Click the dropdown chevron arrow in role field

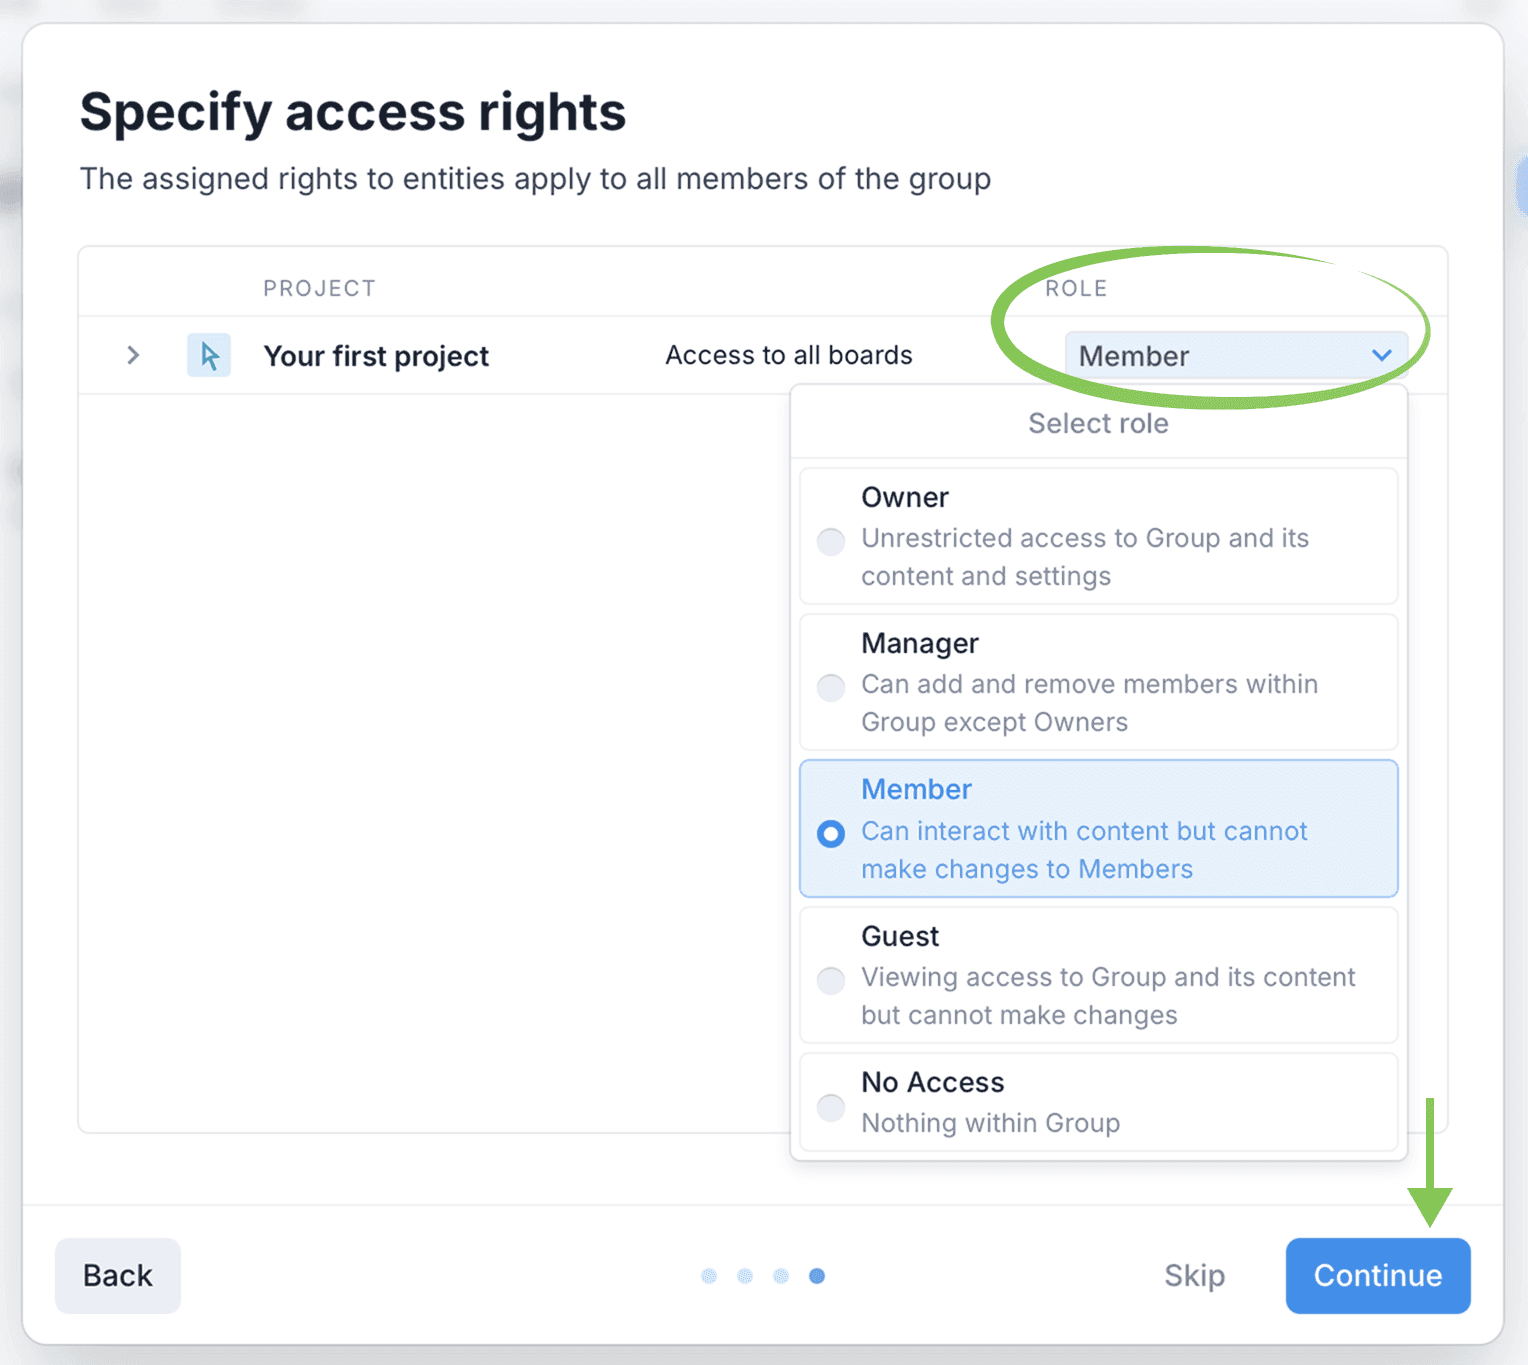(1381, 355)
